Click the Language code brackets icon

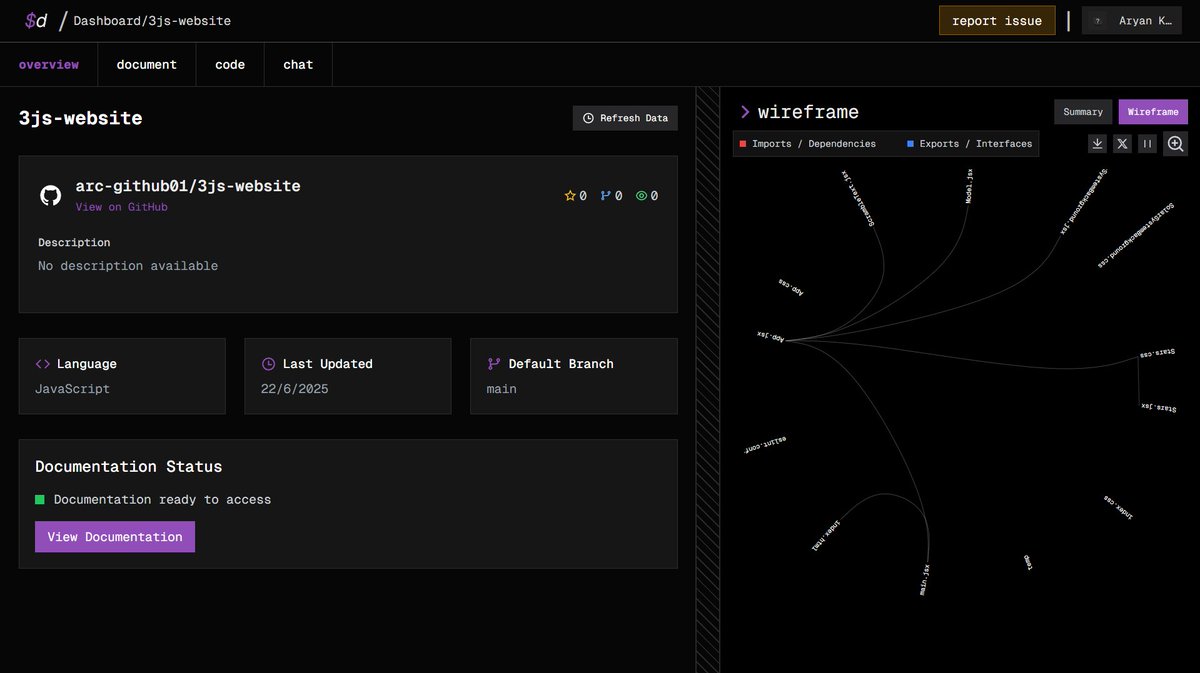click(43, 364)
